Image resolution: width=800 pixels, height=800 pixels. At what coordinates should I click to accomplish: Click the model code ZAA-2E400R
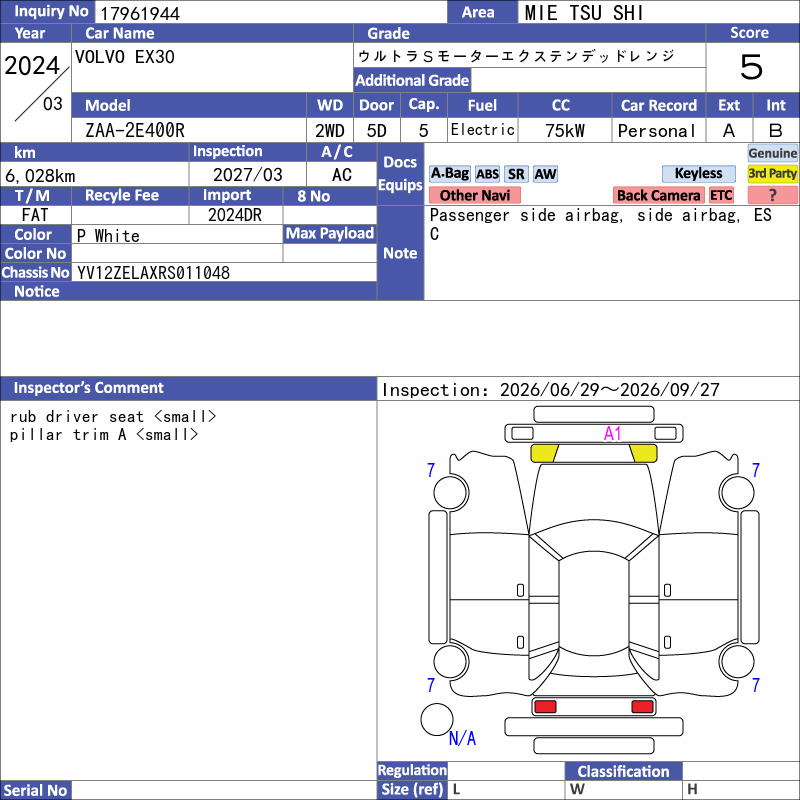tap(135, 131)
